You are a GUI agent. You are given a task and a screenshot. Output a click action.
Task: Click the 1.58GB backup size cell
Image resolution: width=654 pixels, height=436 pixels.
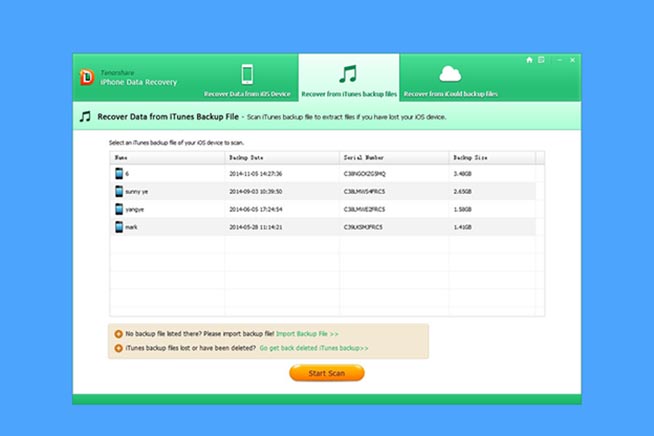pos(462,209)
